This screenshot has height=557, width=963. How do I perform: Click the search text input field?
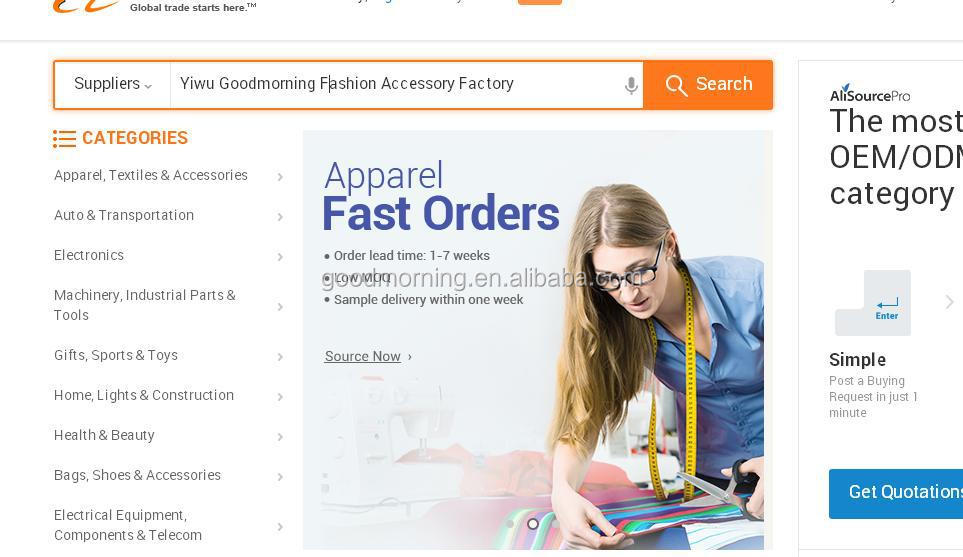[x=396, y=84]
